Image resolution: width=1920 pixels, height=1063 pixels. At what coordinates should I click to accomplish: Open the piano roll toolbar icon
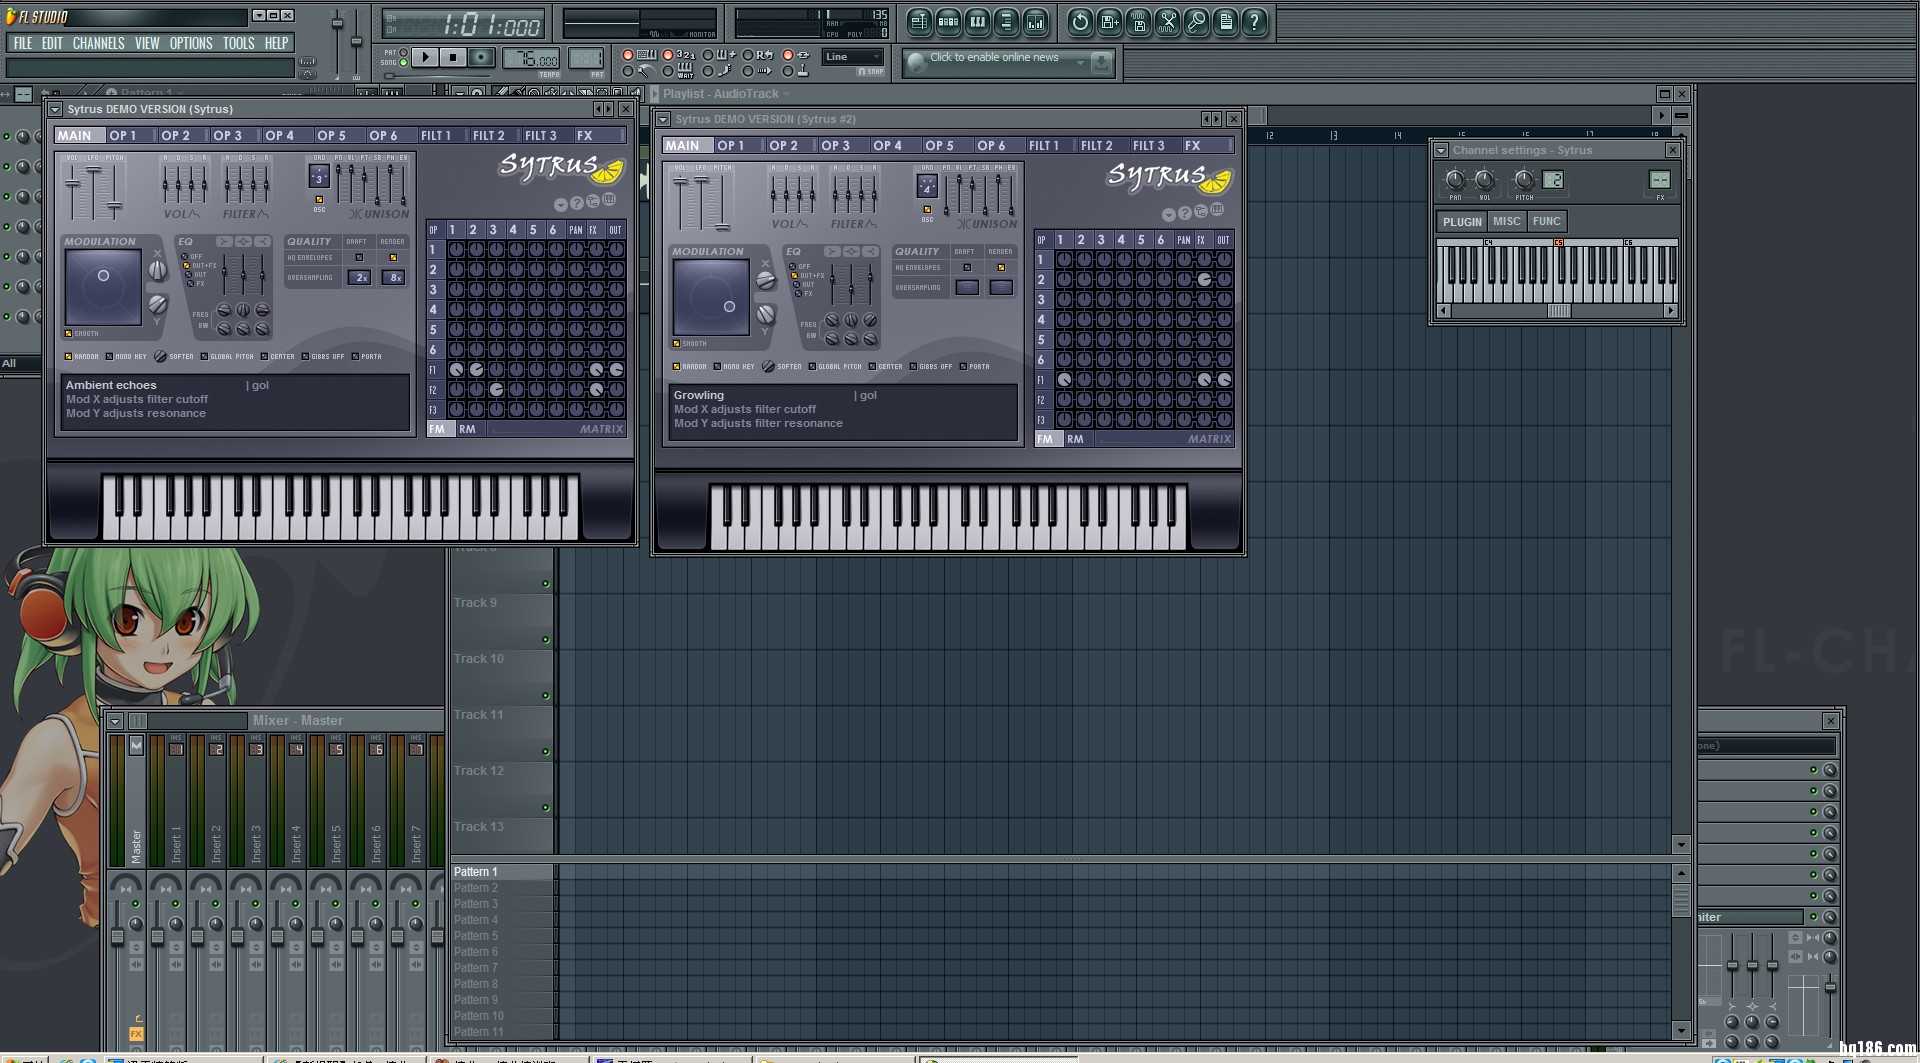pos(977,22)
